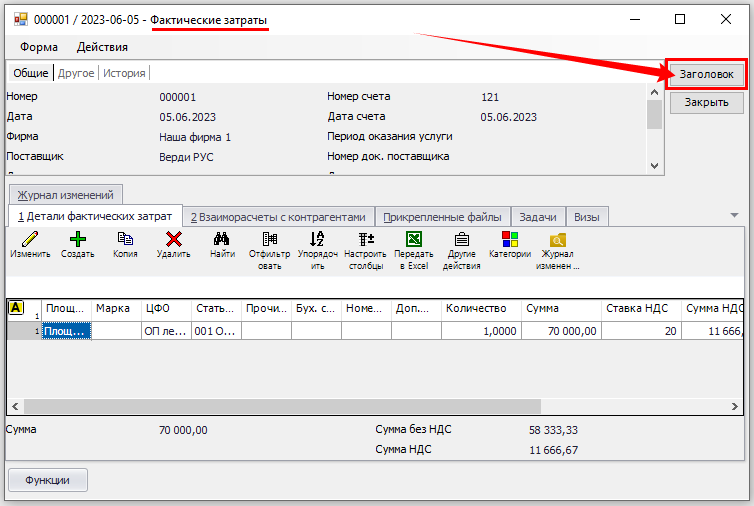The height and width of the screenshot is (506, 754).
Task: Click the Найти binoculars icon
Action: [x=222, y=239]
